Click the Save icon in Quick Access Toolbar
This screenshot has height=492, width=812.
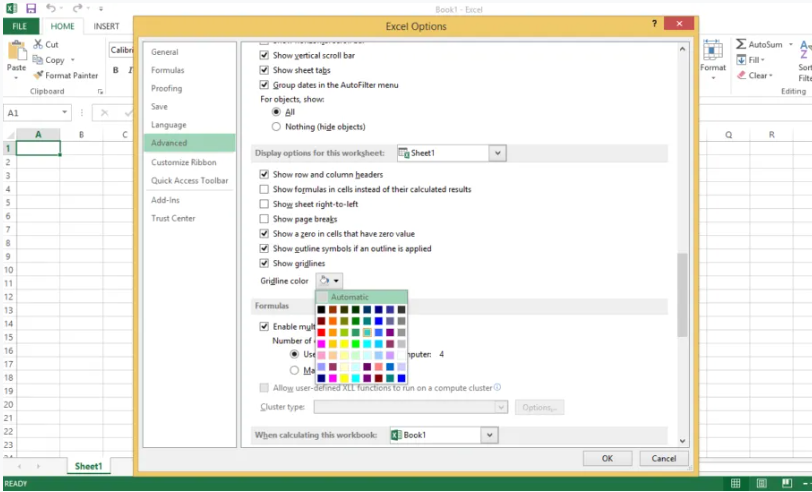click(x=30, y=8)
